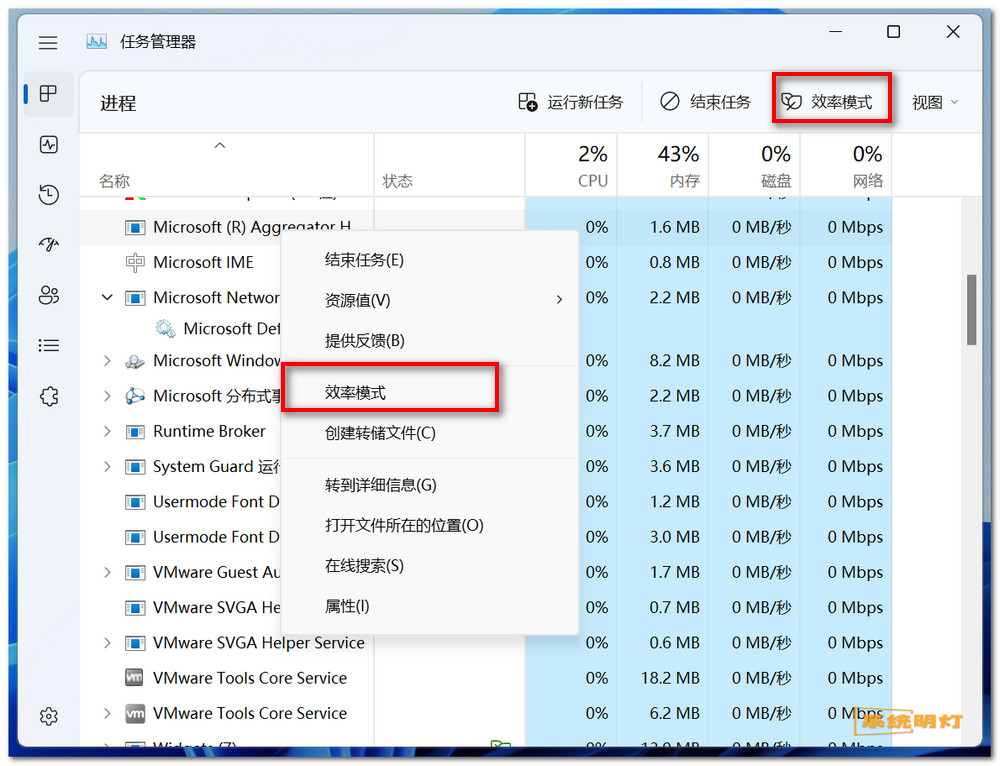Select the Usermode Font D 1.2 MB row
Screen dimensions: 1000x766
point(486,502)
